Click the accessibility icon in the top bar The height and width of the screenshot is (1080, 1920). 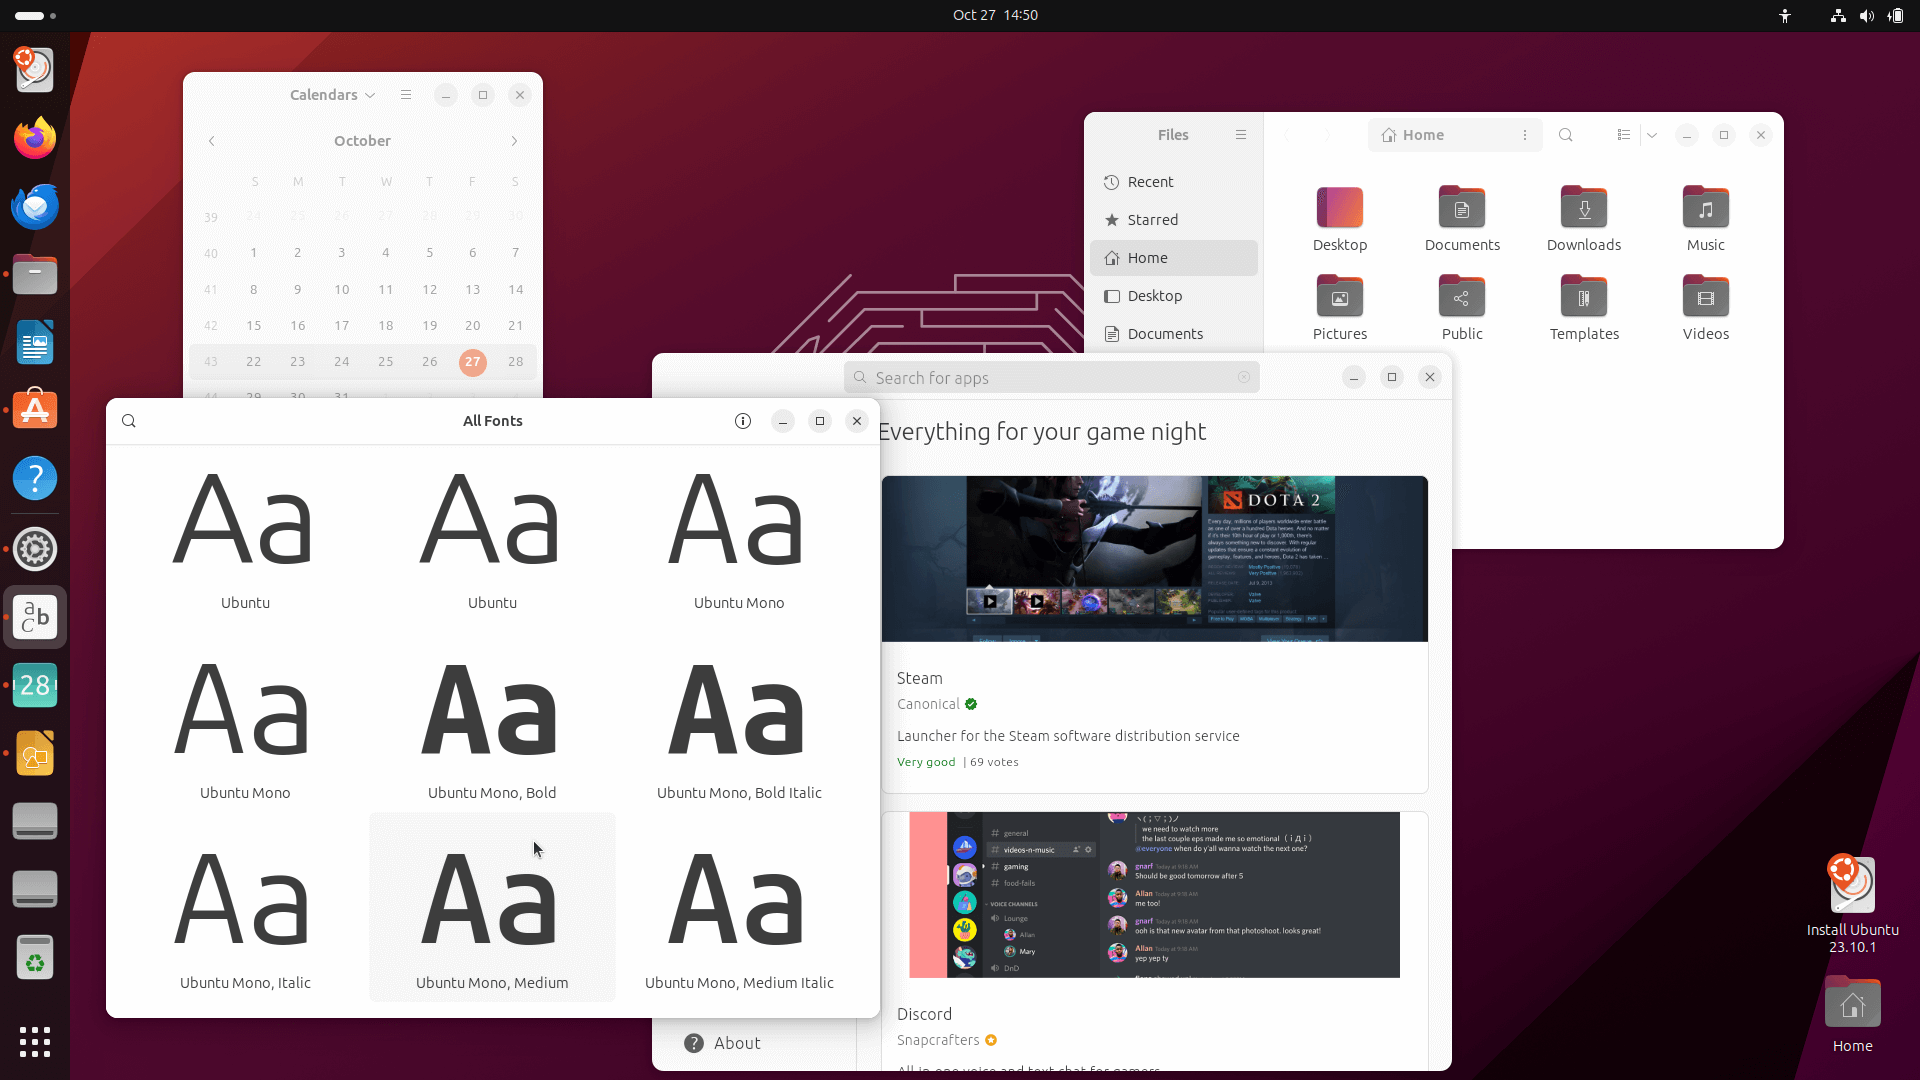(1785, 15)
